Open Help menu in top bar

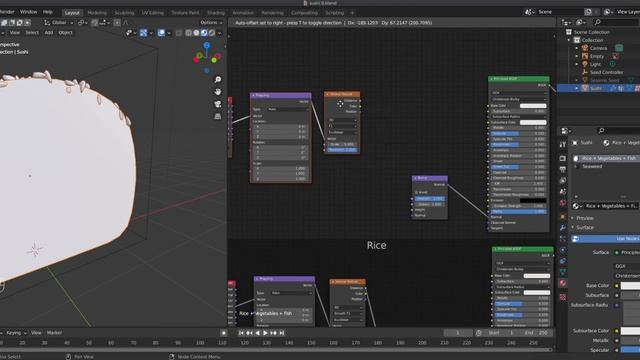pyautogui.click(x=48, y=12)
